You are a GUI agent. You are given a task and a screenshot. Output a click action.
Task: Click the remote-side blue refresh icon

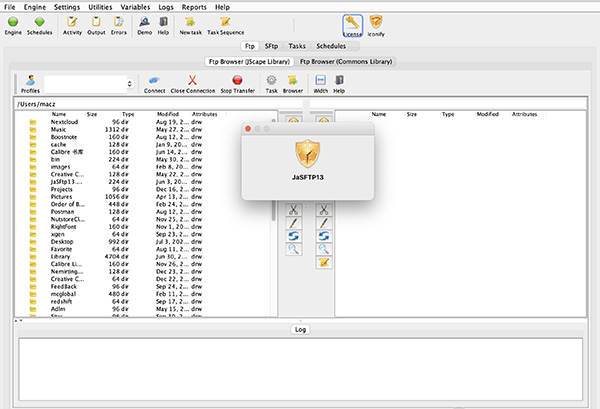[324, 236]
